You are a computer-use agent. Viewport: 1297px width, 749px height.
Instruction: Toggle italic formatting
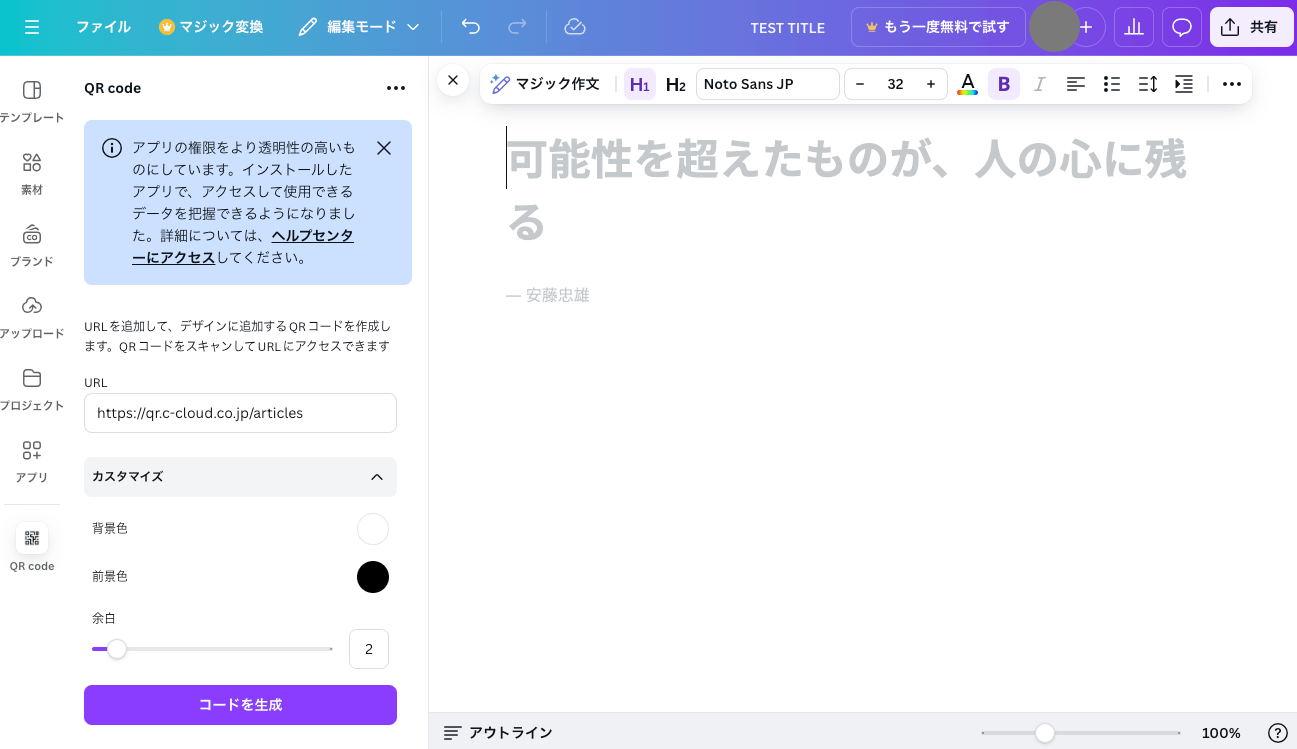1039,84
